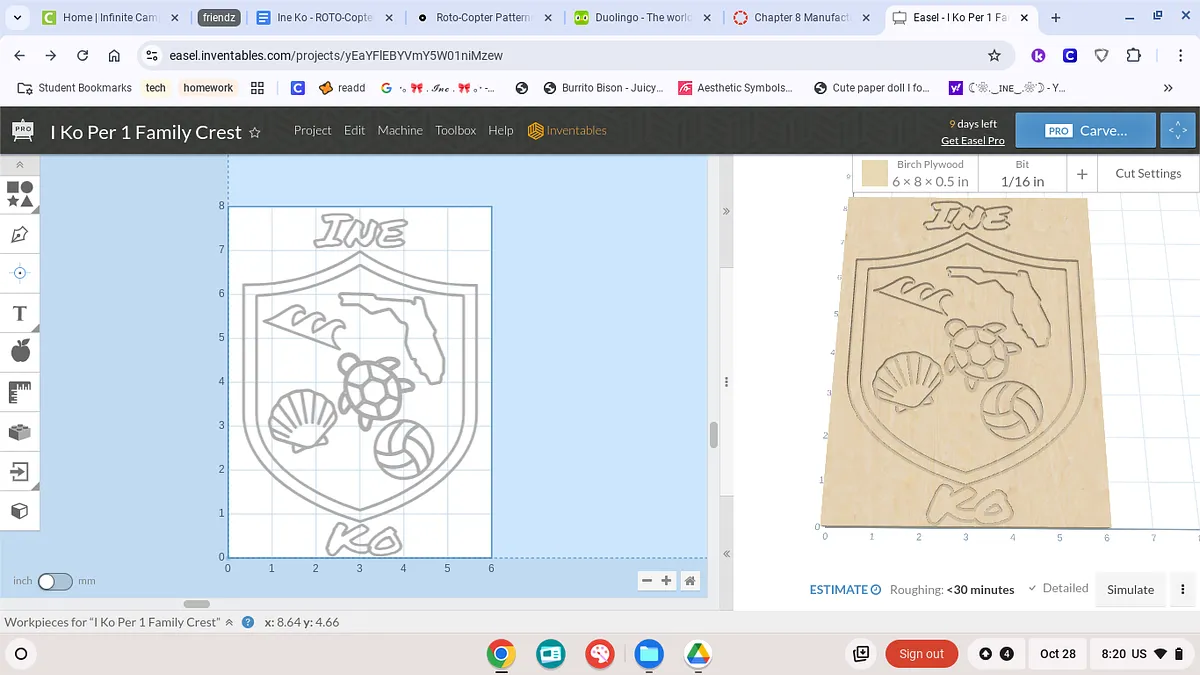Open the Bit 1/16 in selector
The height and width of the screenshot is (675, 1200).
(x=1022, y=173)
